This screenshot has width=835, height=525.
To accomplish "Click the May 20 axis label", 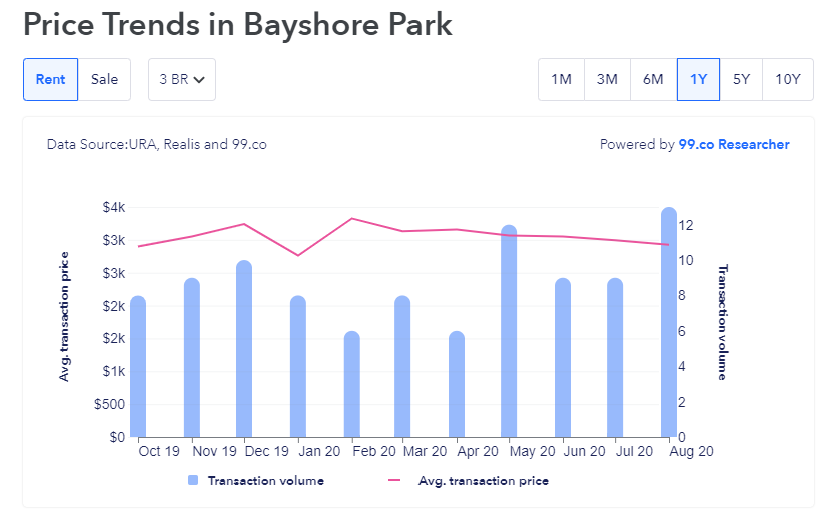I will pos(532,451).
